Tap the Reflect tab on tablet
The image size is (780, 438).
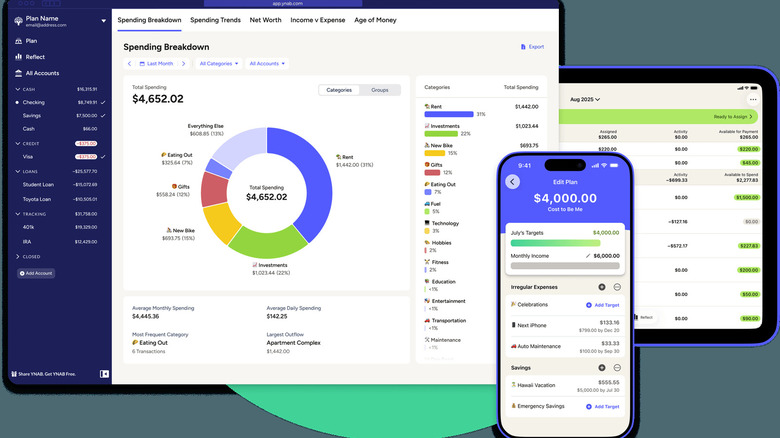point(644,318)
